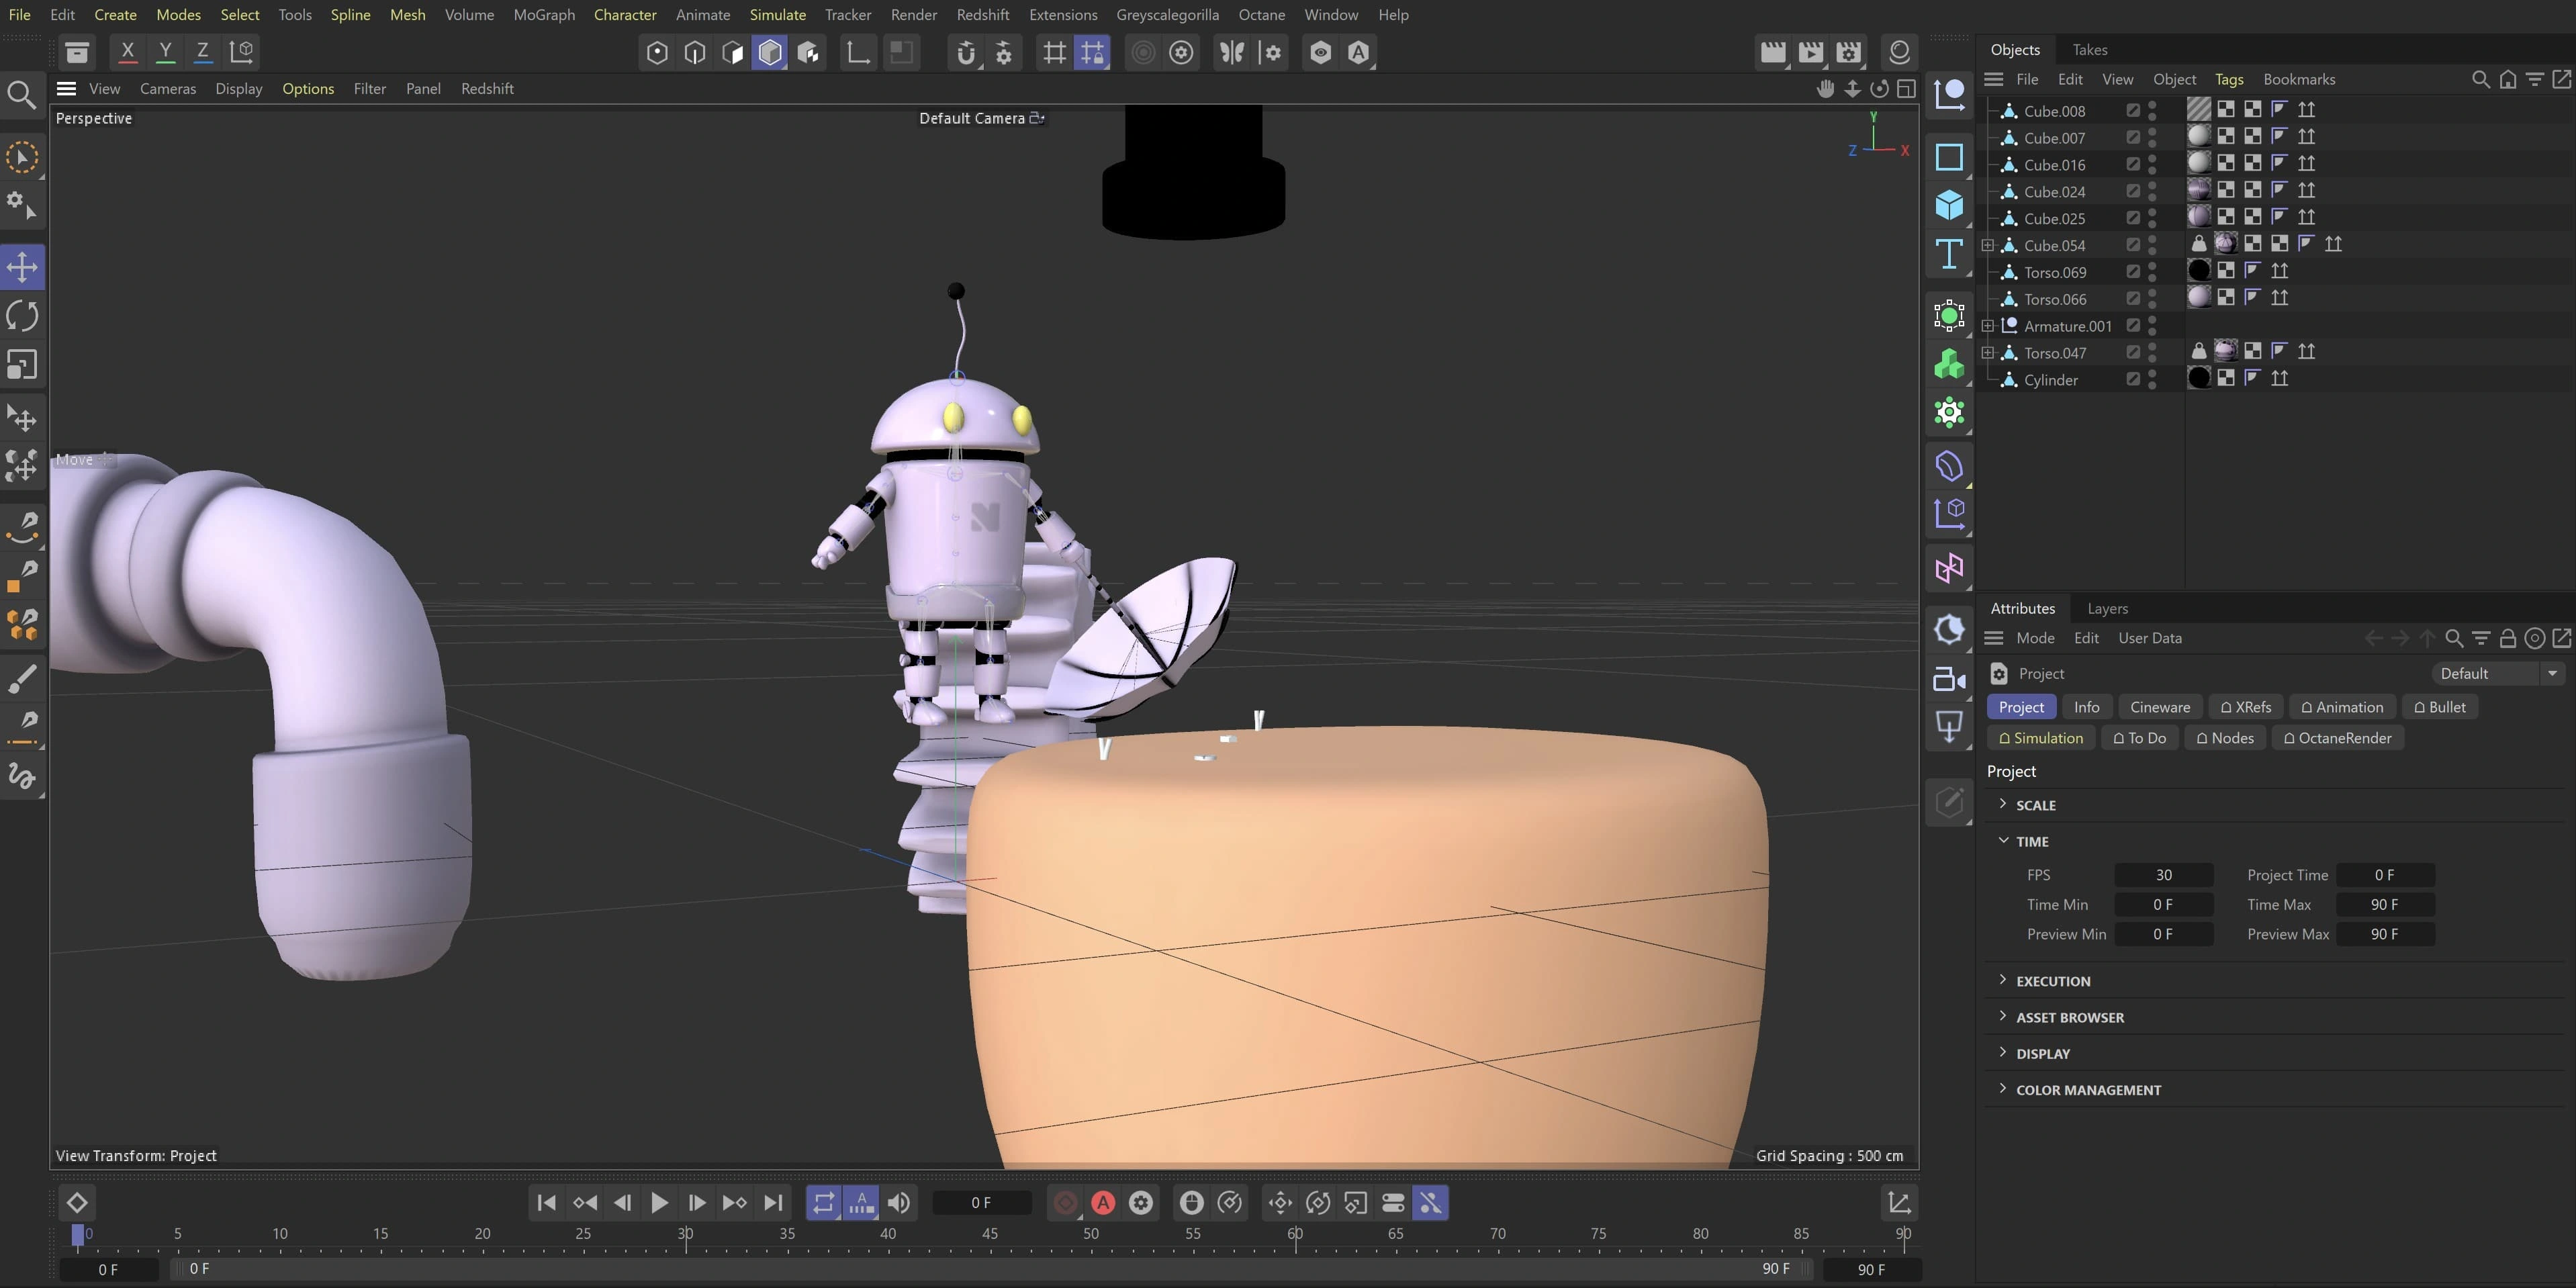2576x1288 pixels.
Task: Click Torso.069 black material tag
Action: click(x=2198, y=270)
